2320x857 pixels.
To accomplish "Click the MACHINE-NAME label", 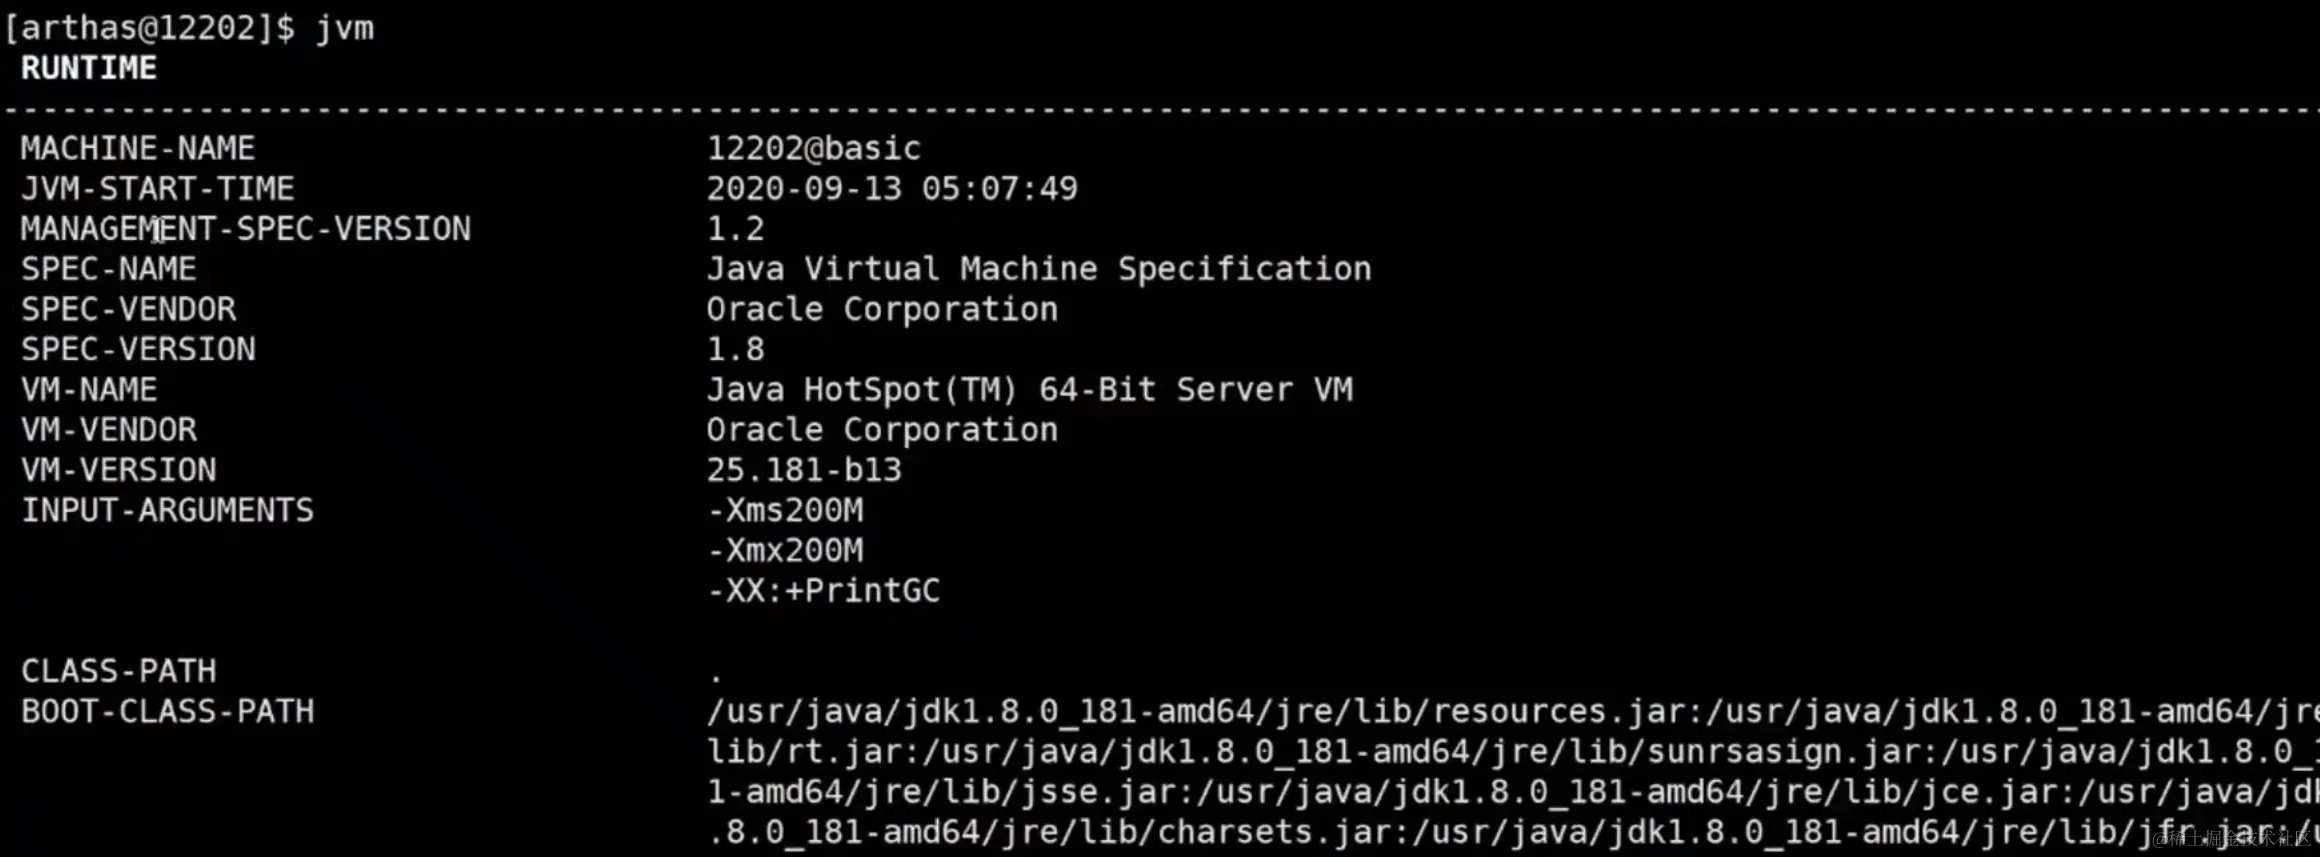I will [x=138, y=148].
